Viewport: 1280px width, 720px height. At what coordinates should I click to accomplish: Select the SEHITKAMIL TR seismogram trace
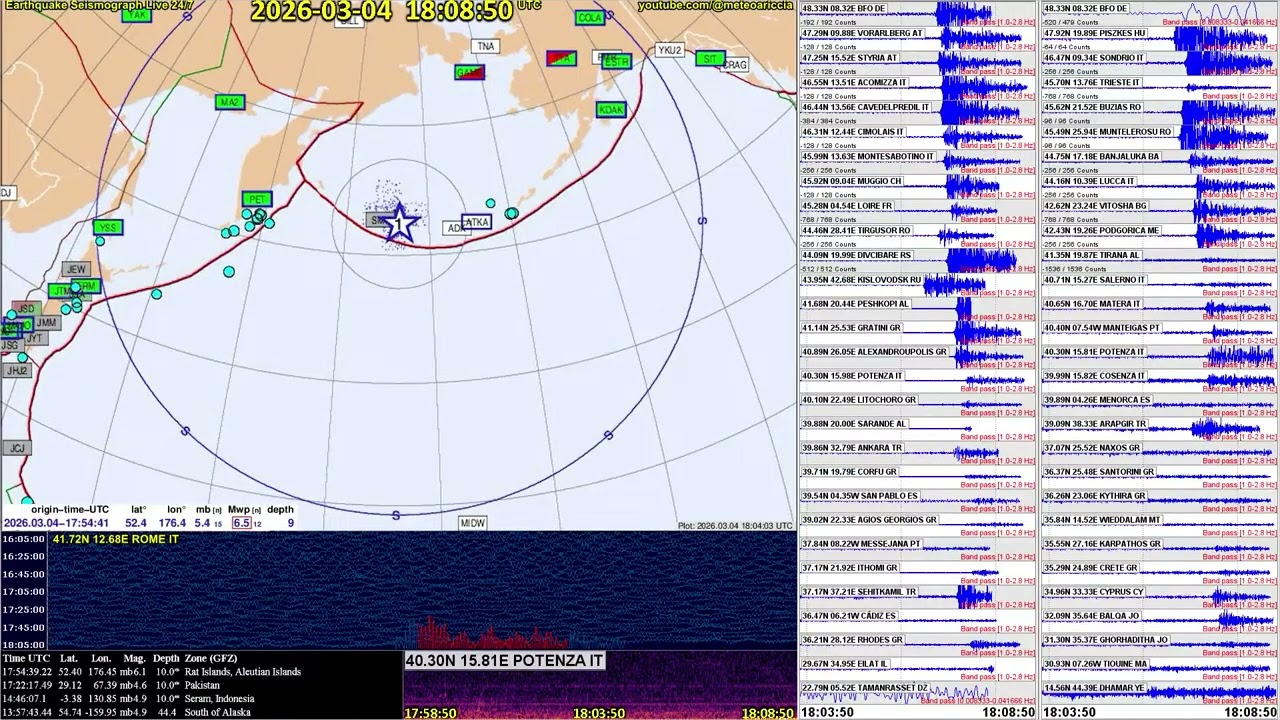coord(918,598)
